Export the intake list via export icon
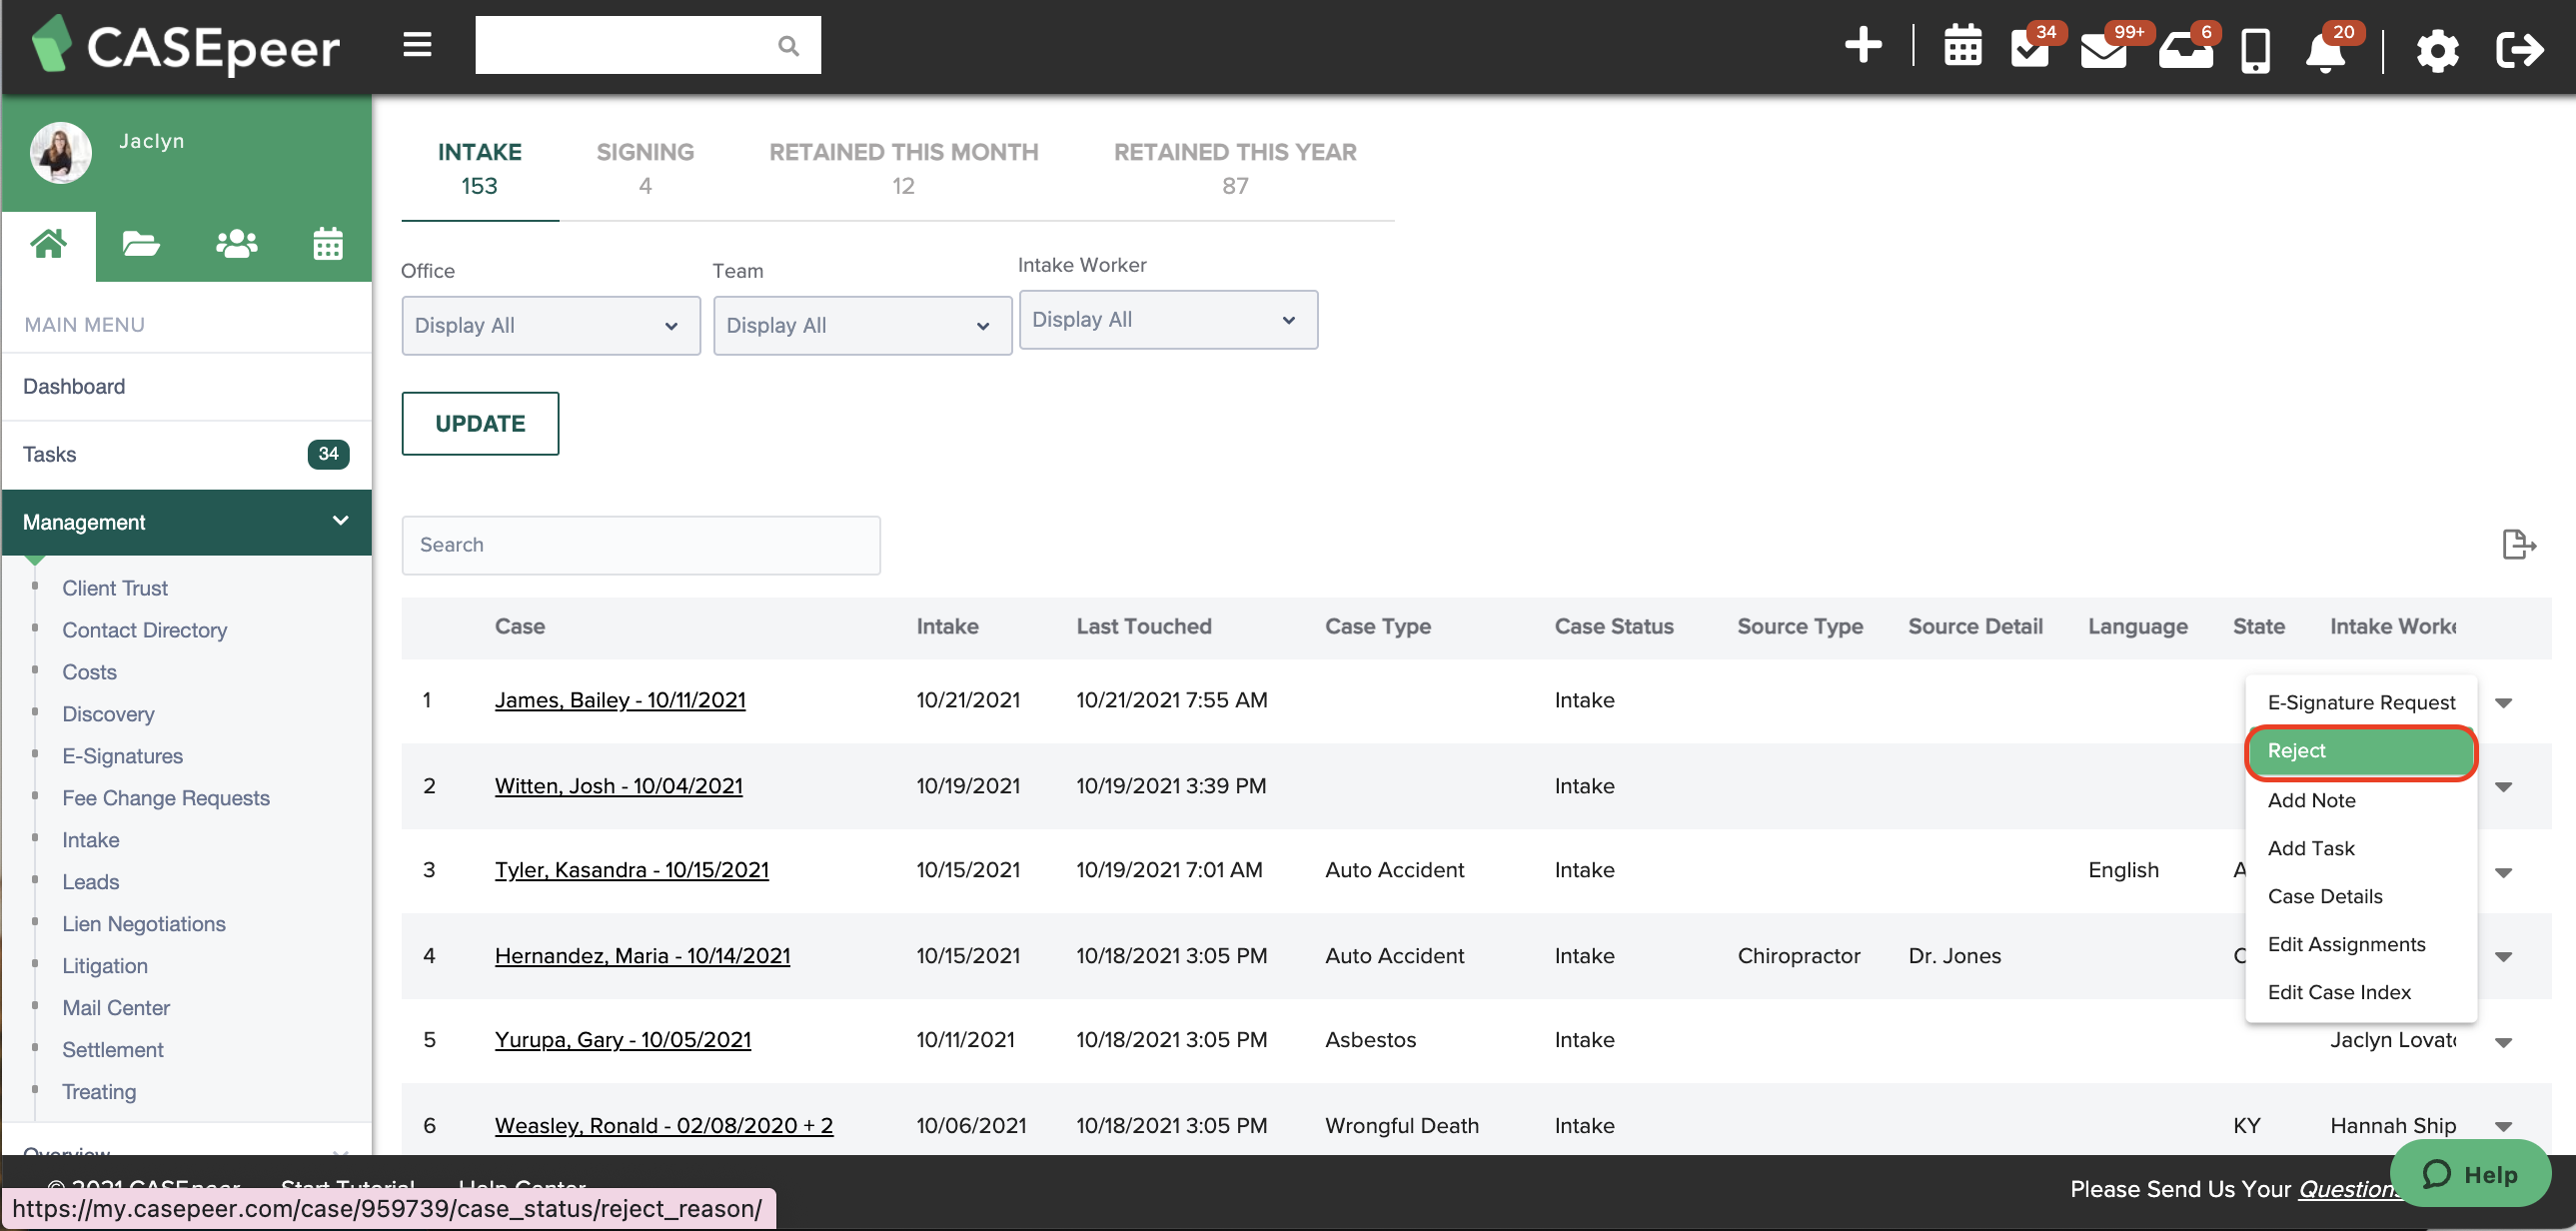 coord(2519,544)
